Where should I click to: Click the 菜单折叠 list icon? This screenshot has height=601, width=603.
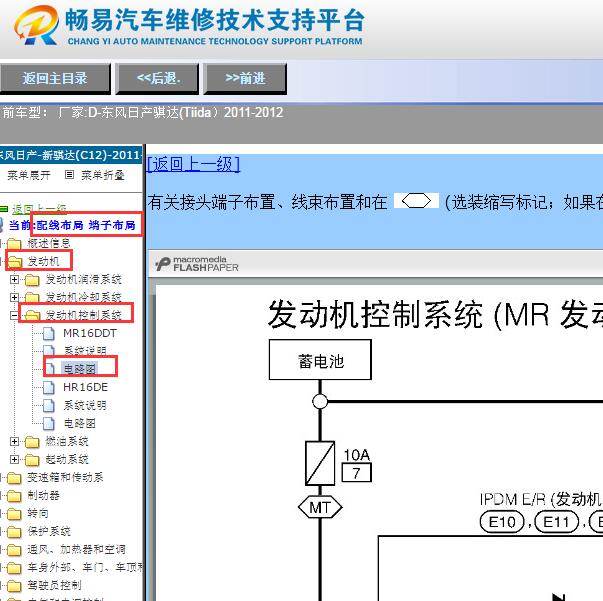click(x=69, y=175)
